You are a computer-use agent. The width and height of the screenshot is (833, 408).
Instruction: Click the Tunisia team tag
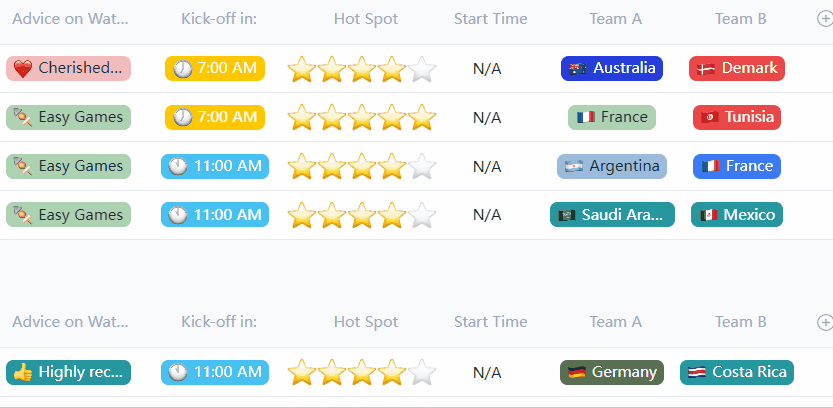tap(737, 117)
